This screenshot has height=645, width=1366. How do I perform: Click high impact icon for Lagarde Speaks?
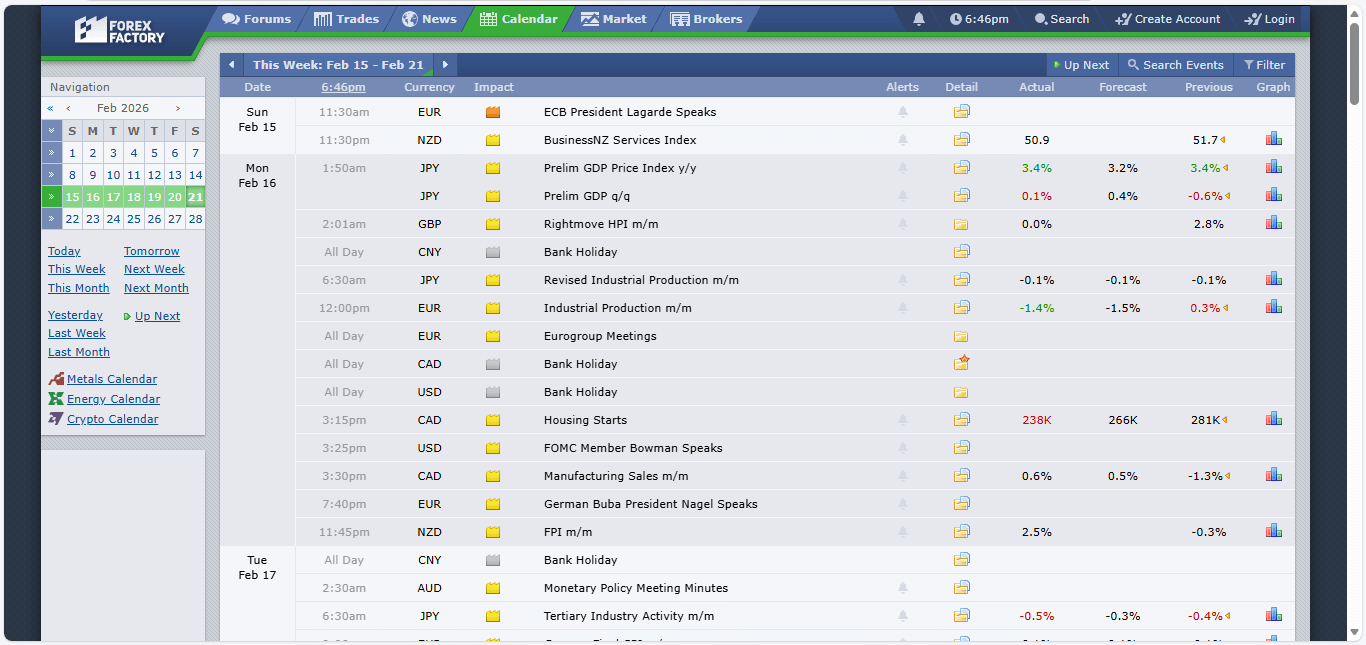tap(493, 112)
